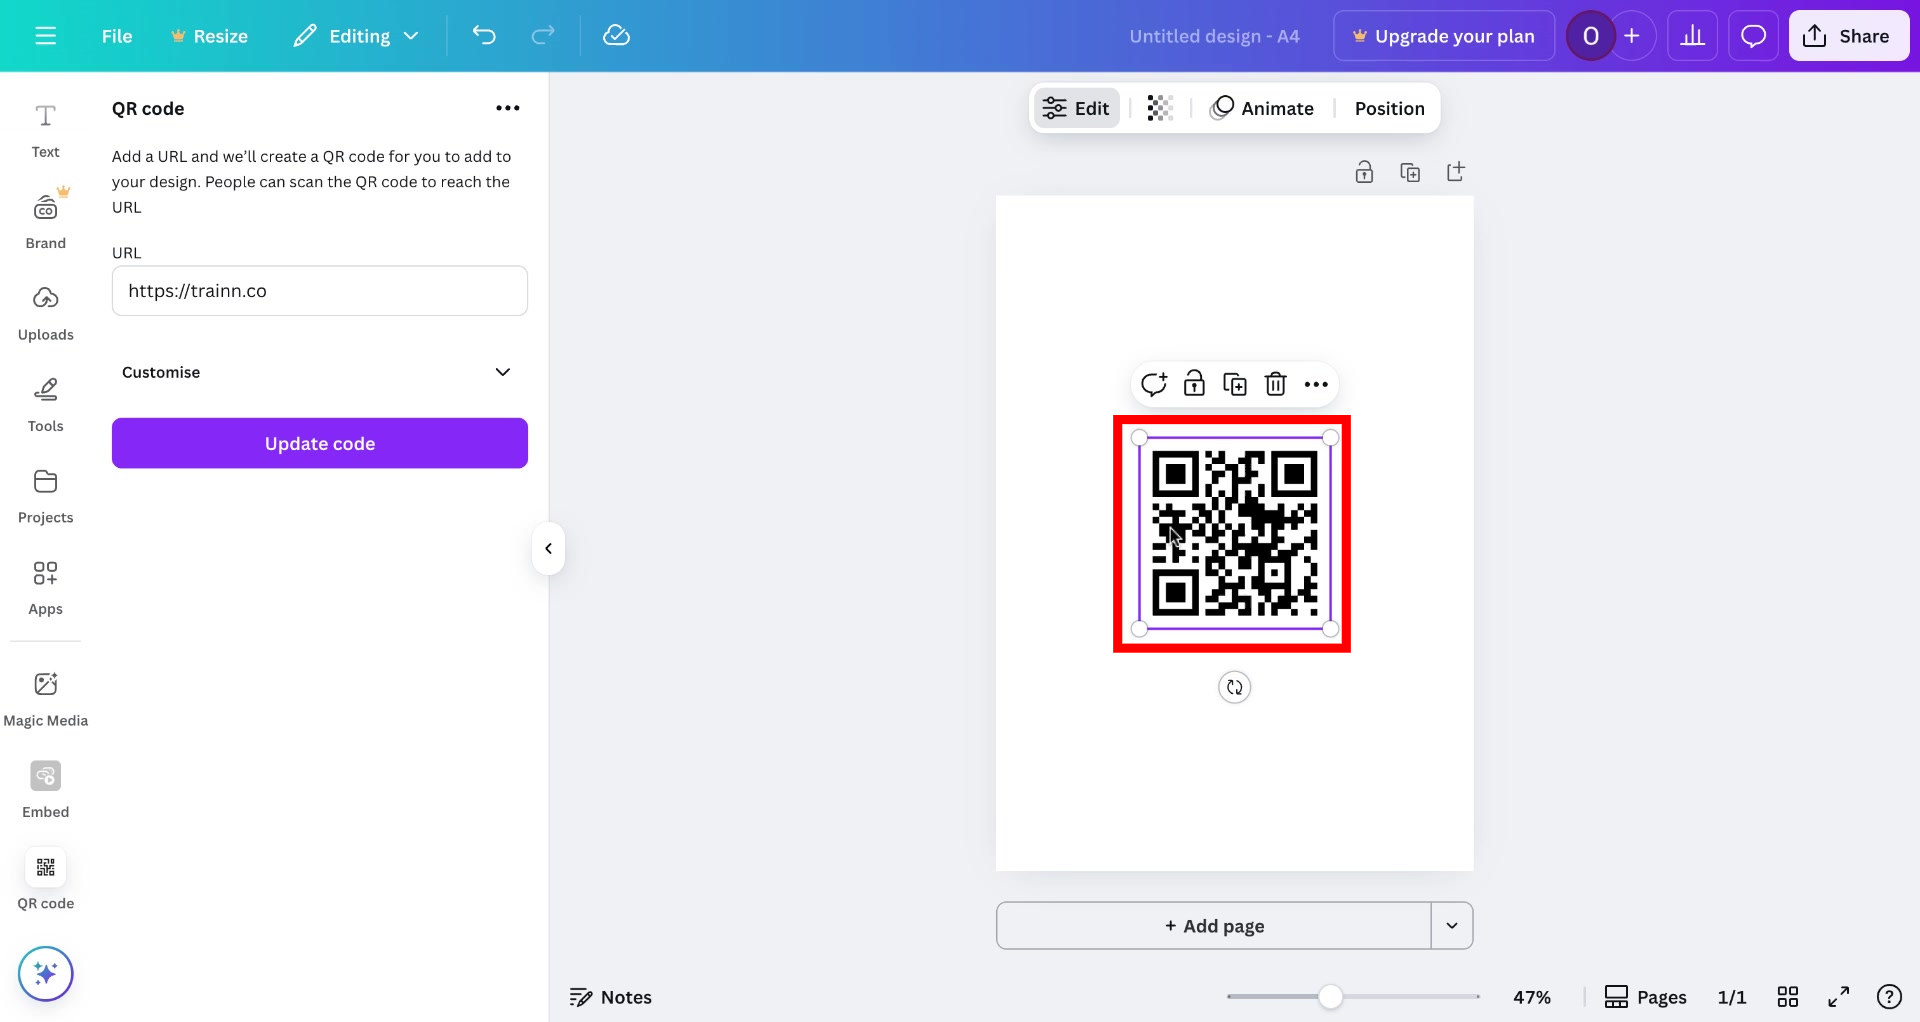The image size is (1920, 1022).
Task: Switch to the Position tab
Action: tap(1389, 108)
